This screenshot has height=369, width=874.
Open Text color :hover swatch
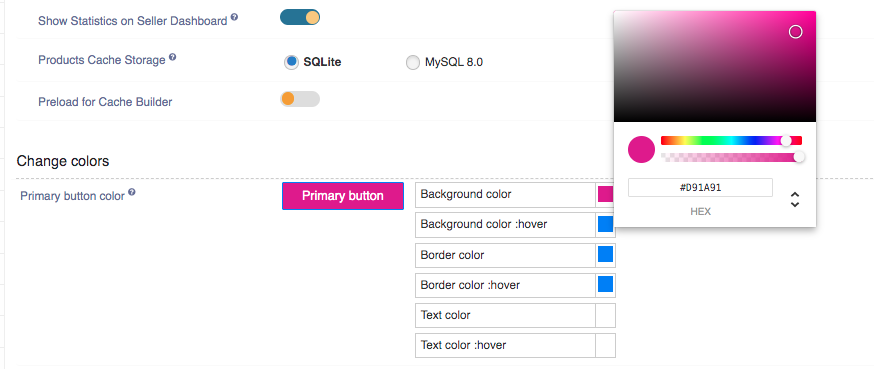click(x=605, y=345)
